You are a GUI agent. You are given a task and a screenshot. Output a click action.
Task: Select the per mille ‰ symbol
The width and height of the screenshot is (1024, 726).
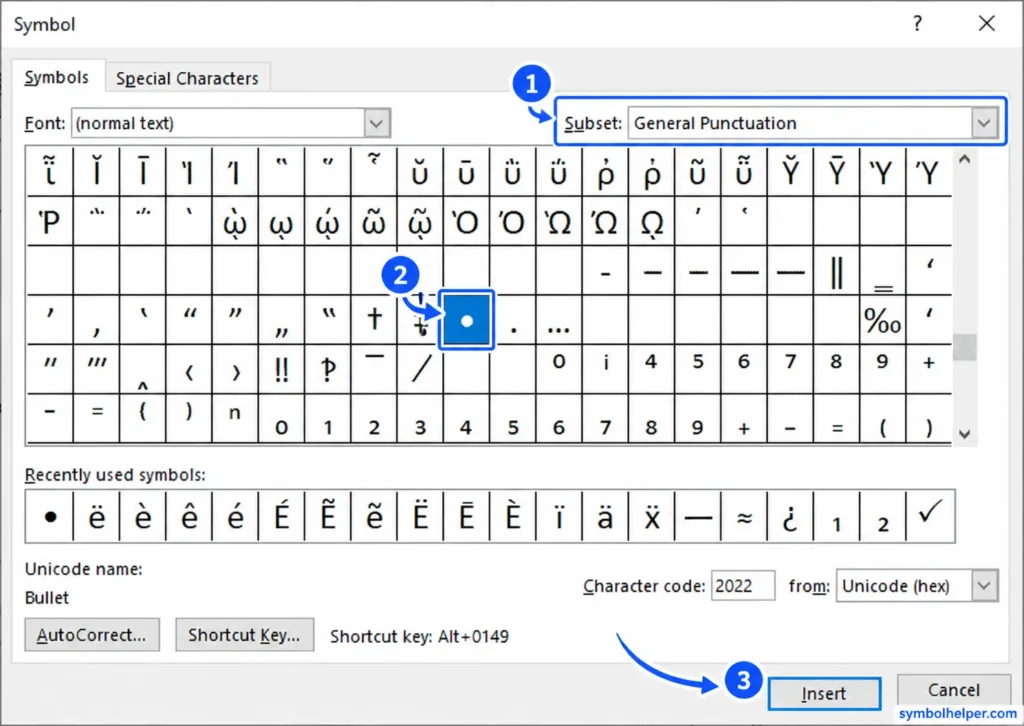tap(882, 320)
